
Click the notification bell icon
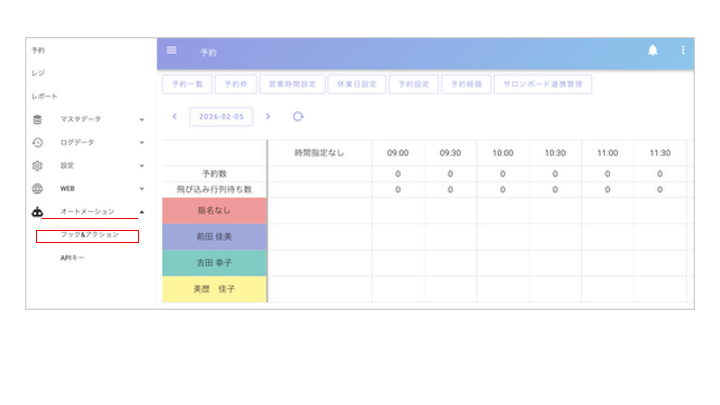click(x=653, y=51)
